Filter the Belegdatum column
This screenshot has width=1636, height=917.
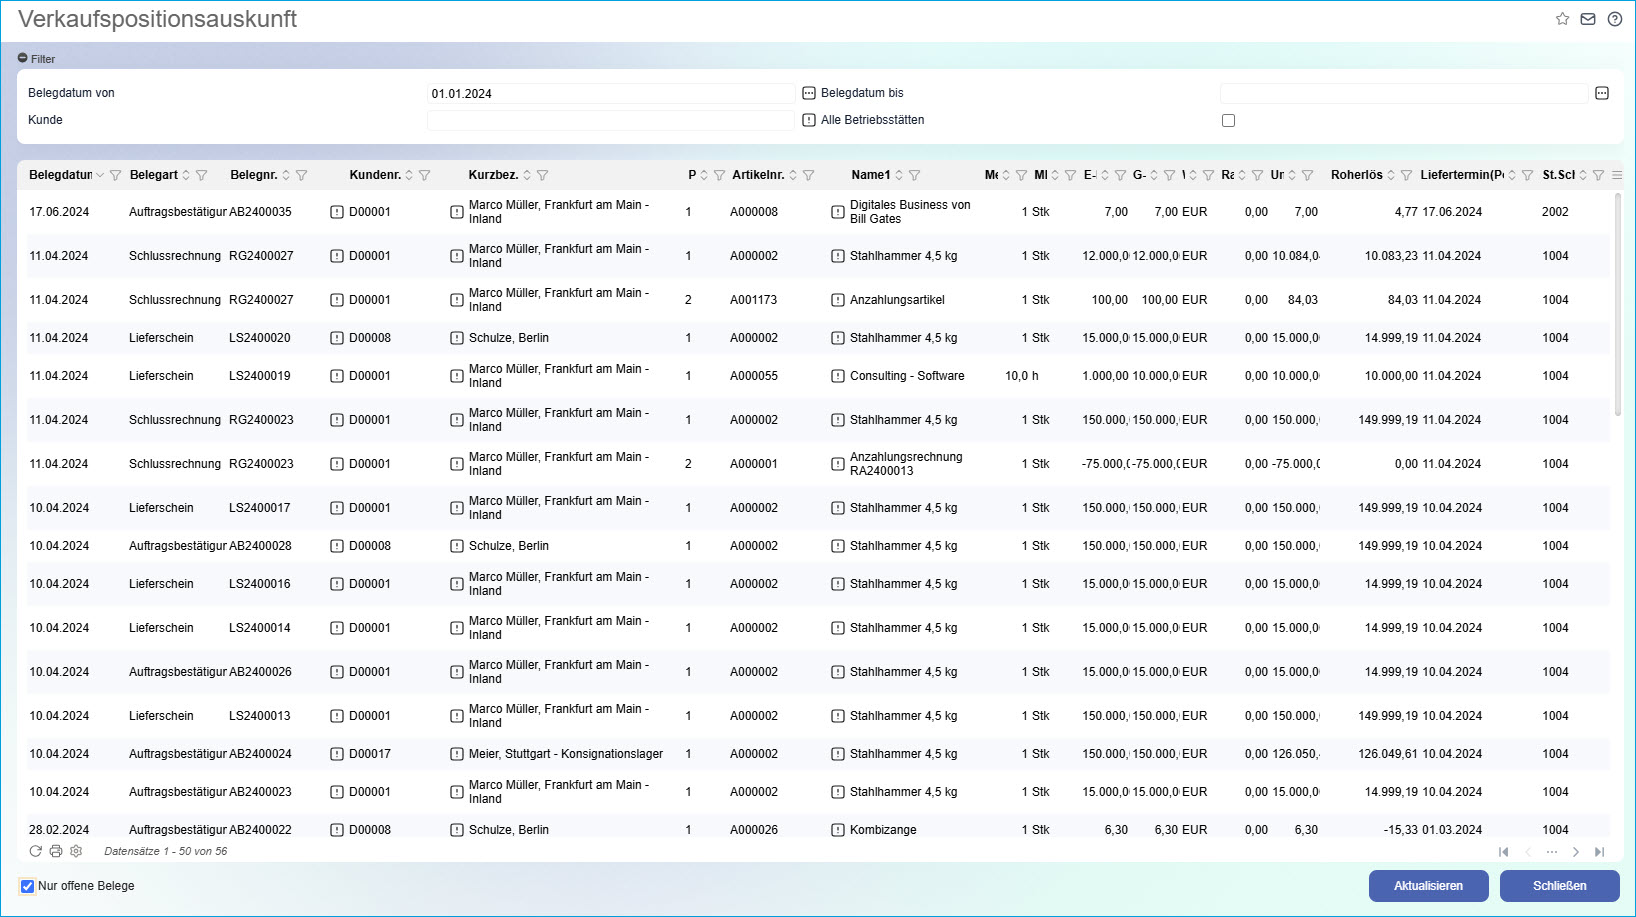click(x=115, y=175)
